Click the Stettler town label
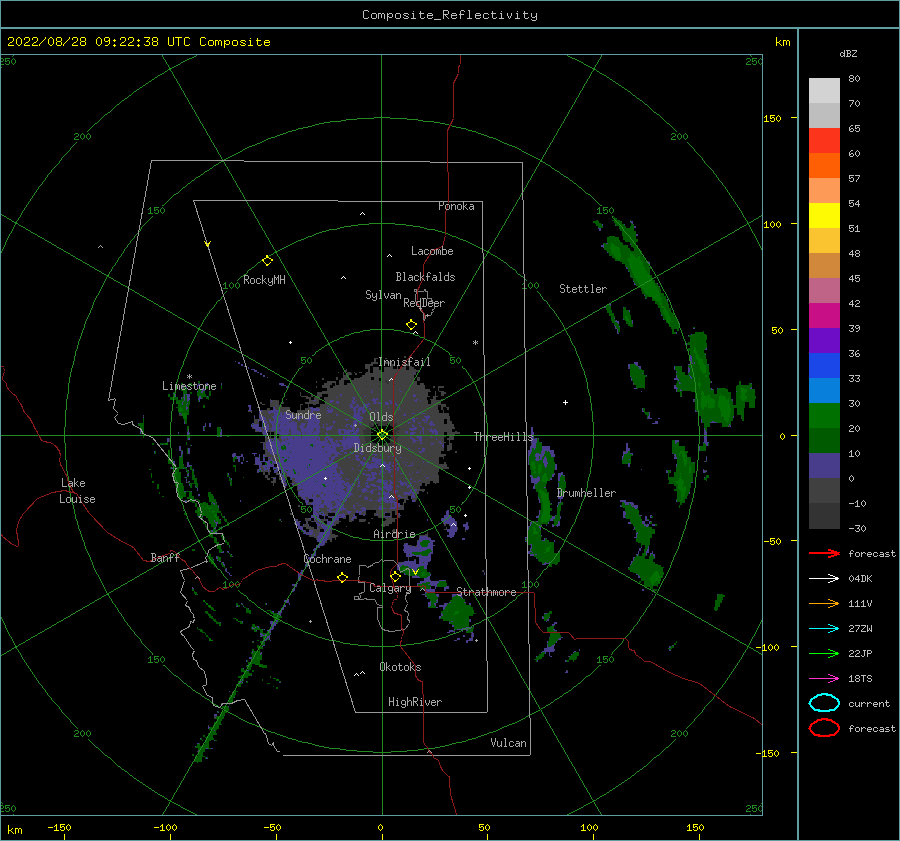This screenshot has height=841, width=900. click(x=583, y=289)
